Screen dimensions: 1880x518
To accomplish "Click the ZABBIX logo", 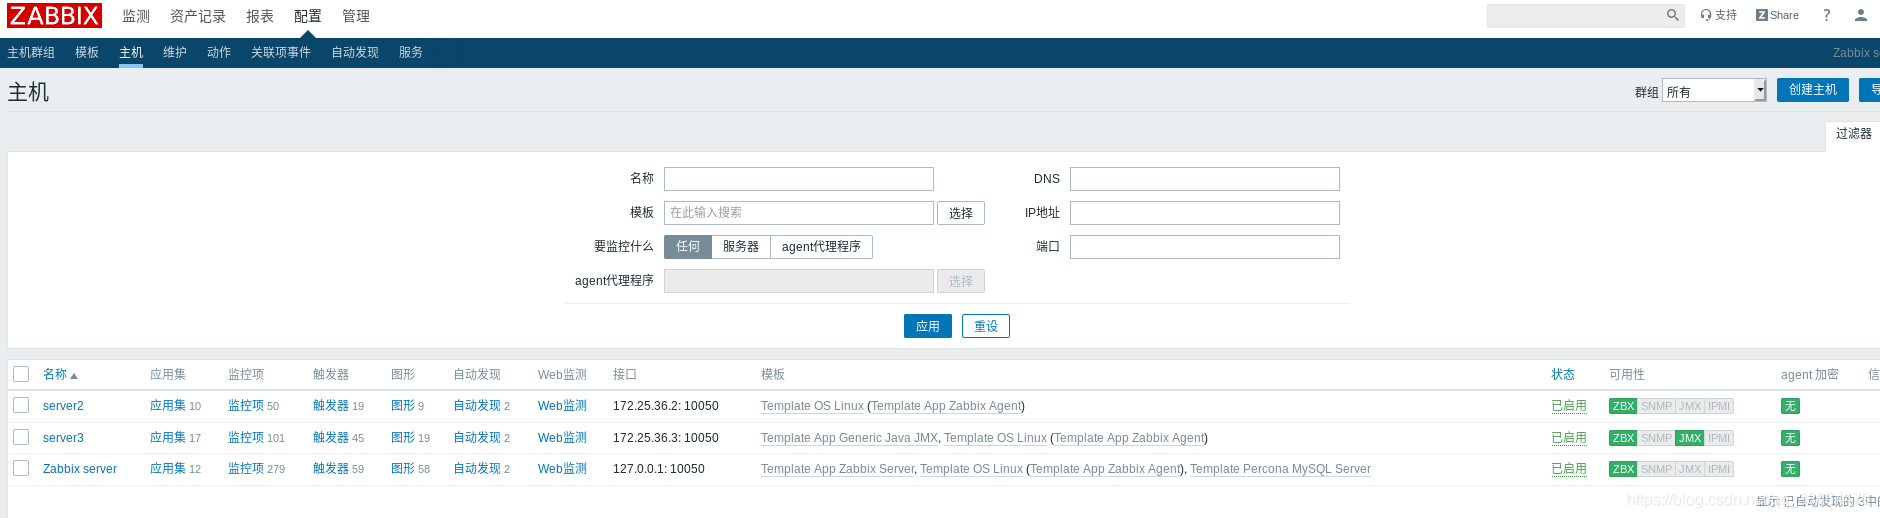I will 54,15.
